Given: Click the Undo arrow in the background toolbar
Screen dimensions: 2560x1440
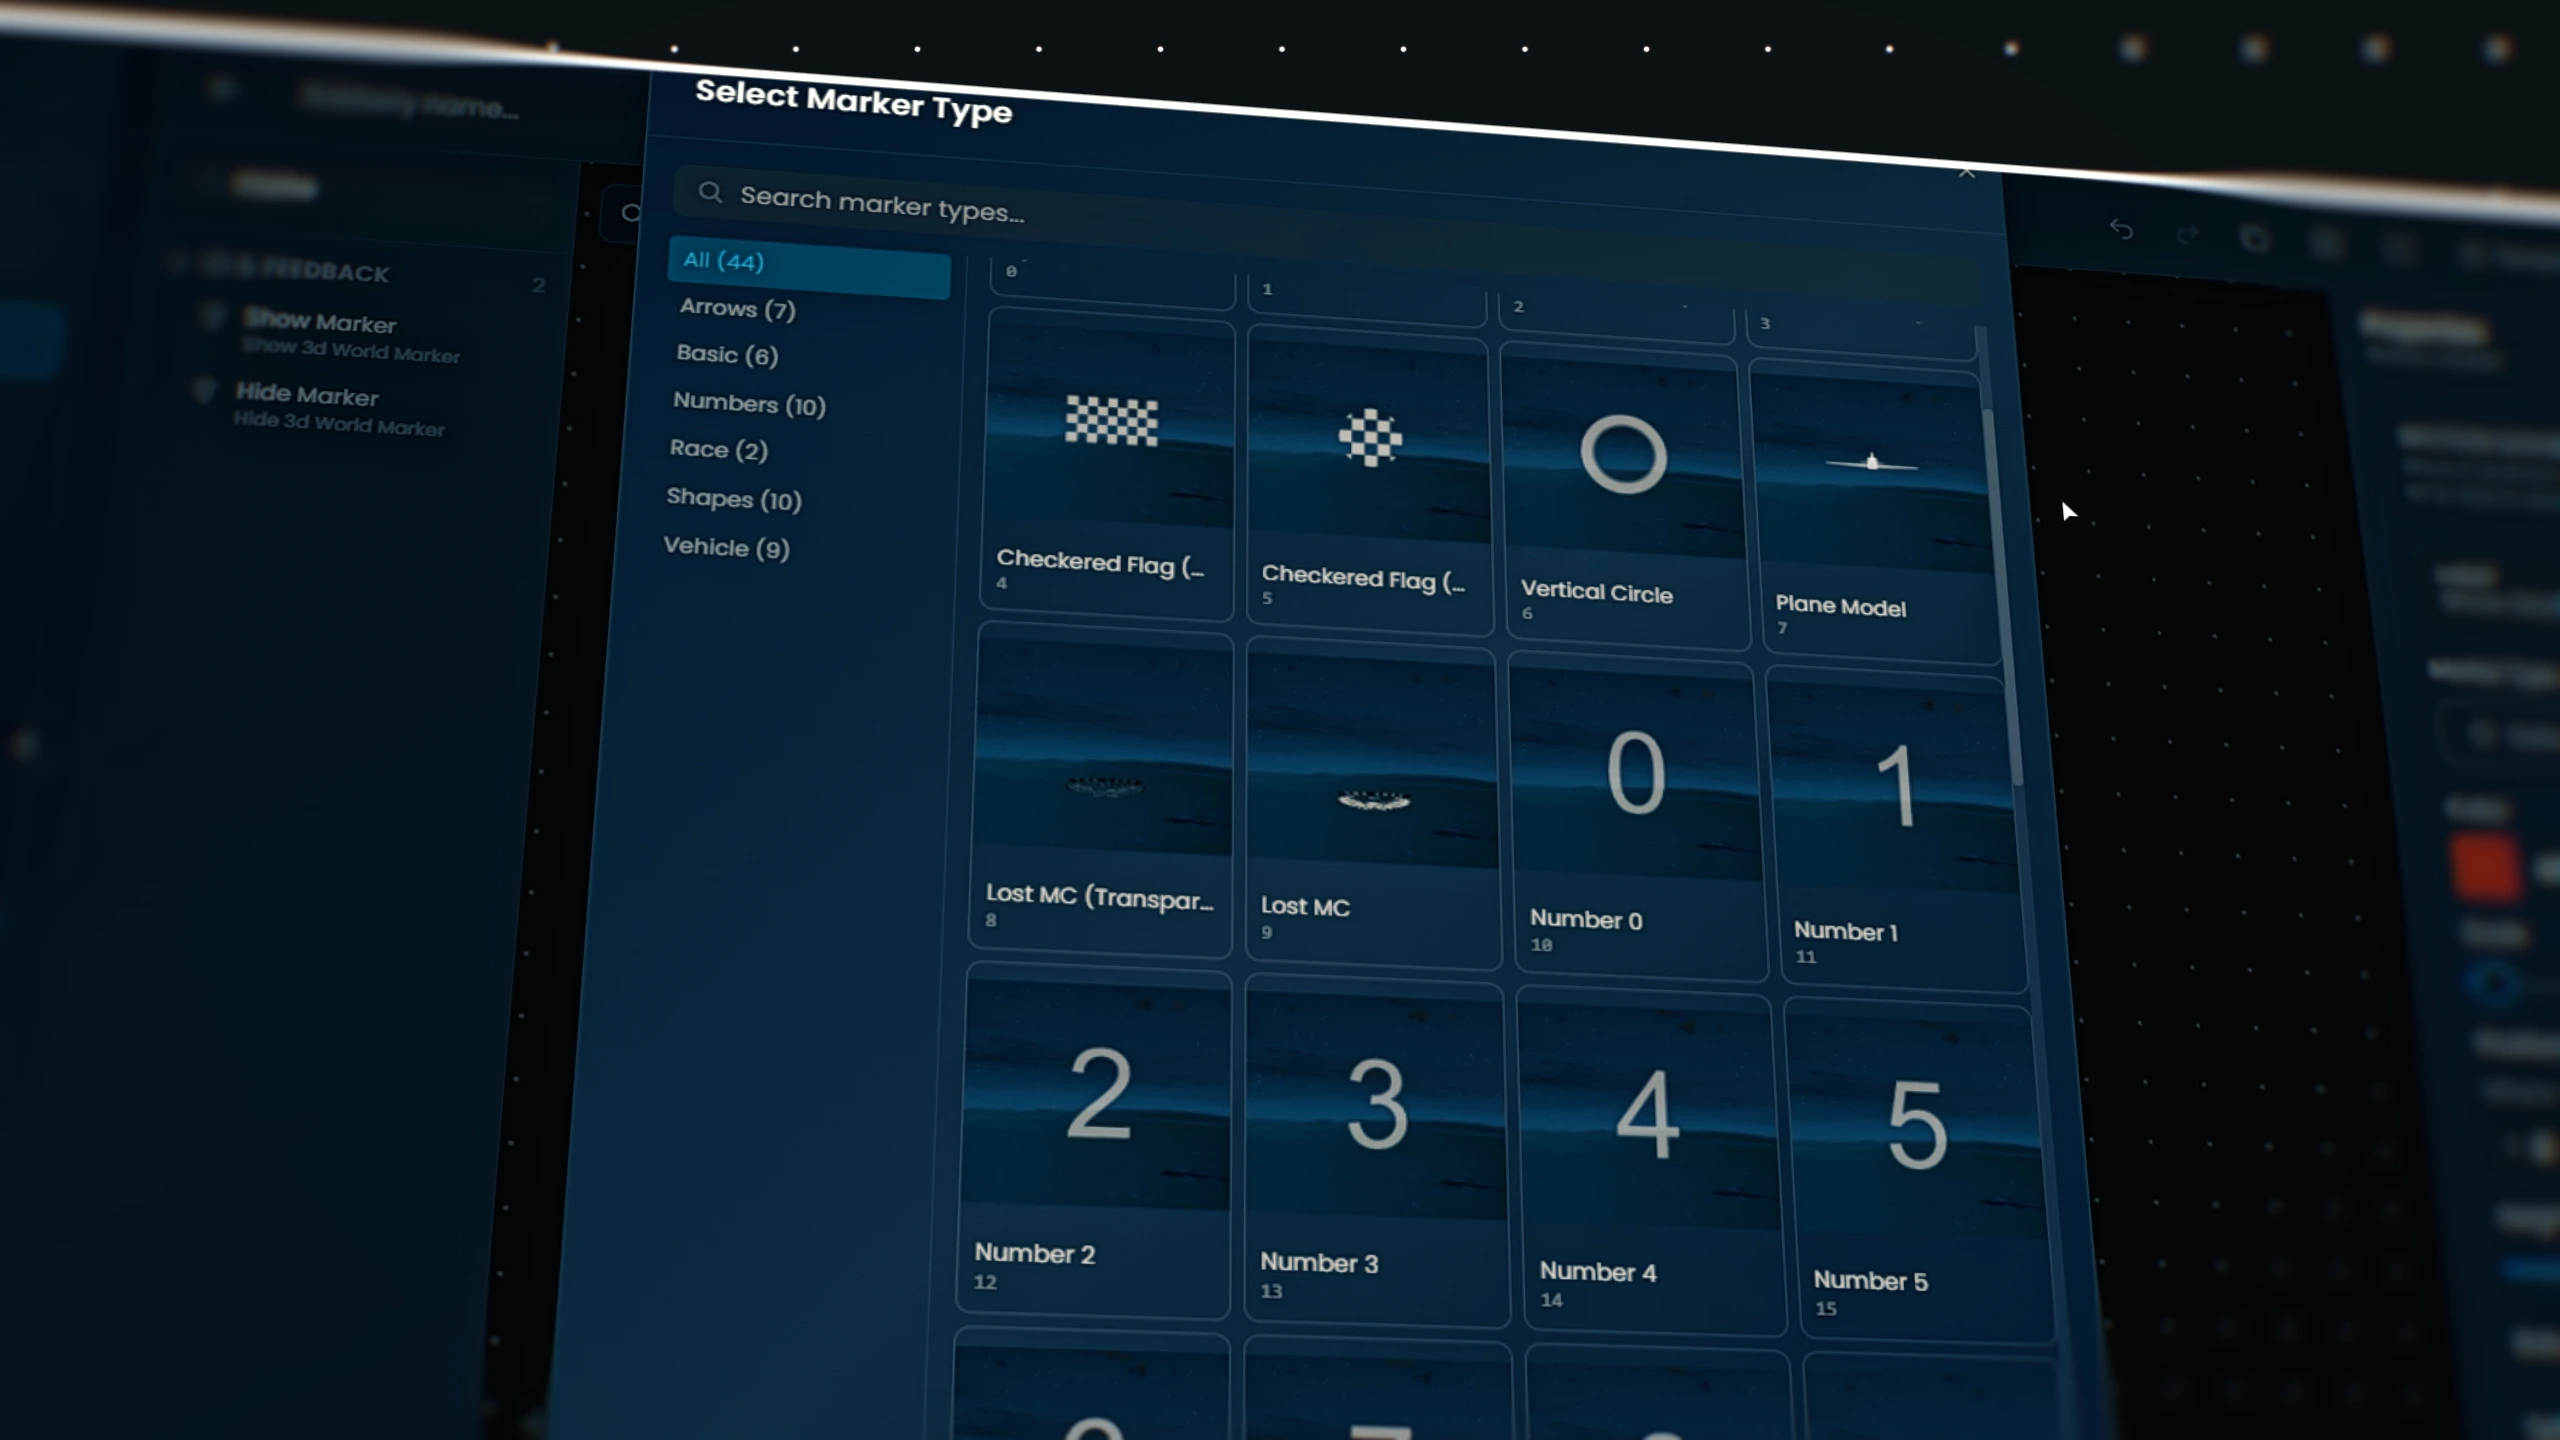Looking at the screenshot, I should click(2121, 231).
